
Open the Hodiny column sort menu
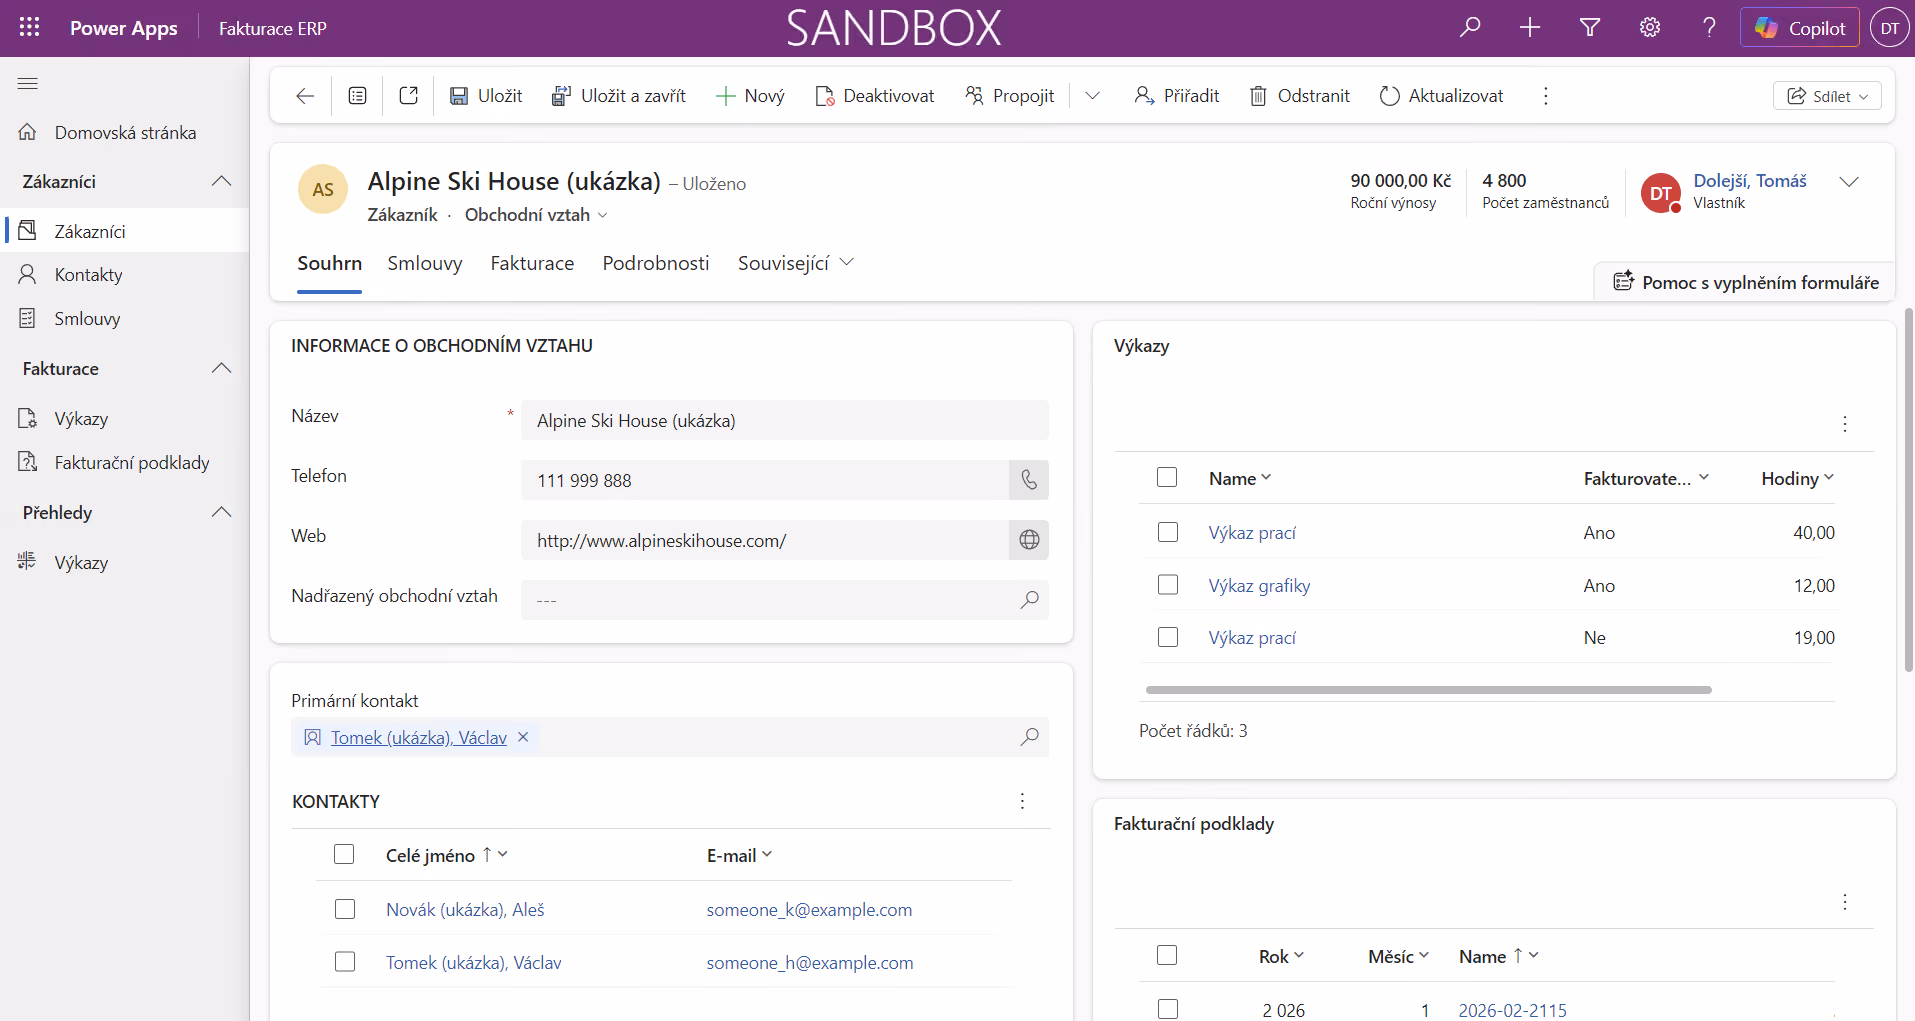click(1797, 478)
